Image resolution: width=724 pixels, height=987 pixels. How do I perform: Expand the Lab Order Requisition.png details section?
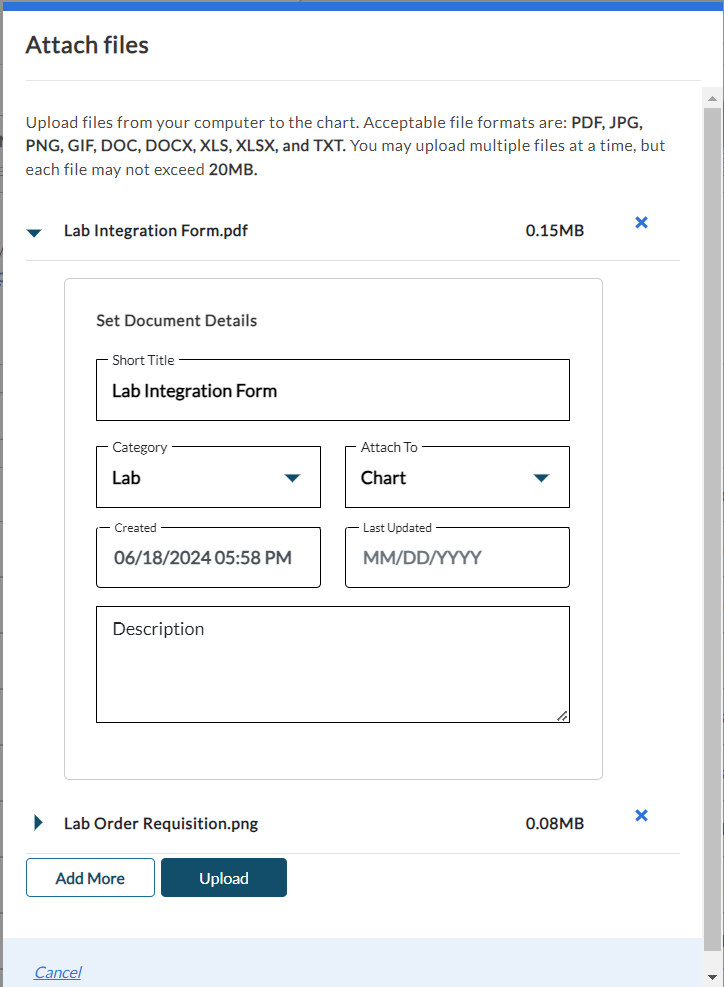(38, 823)
